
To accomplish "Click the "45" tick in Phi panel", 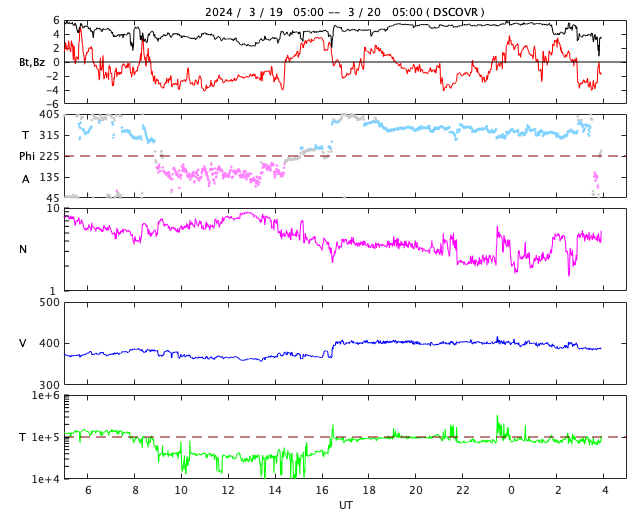I will pyautogui.click(x=53, y=198).
